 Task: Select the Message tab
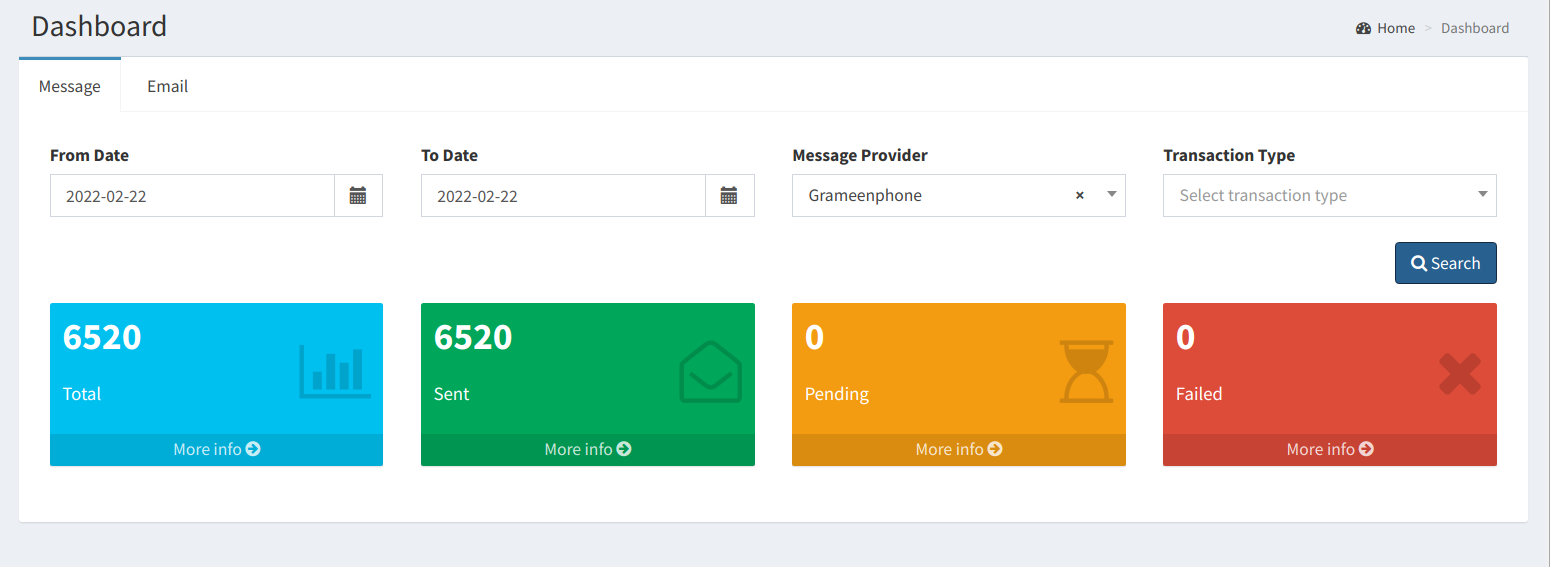tap(70, 86)
